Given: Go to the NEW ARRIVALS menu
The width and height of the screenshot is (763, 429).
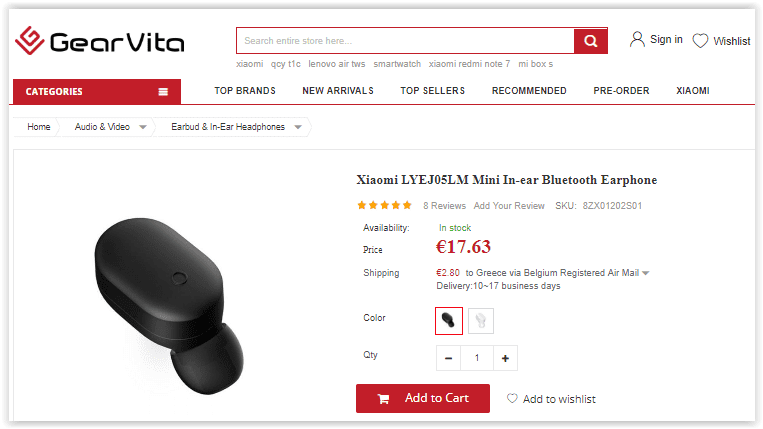Looking at the screenshot, I should tap(338, 91).
